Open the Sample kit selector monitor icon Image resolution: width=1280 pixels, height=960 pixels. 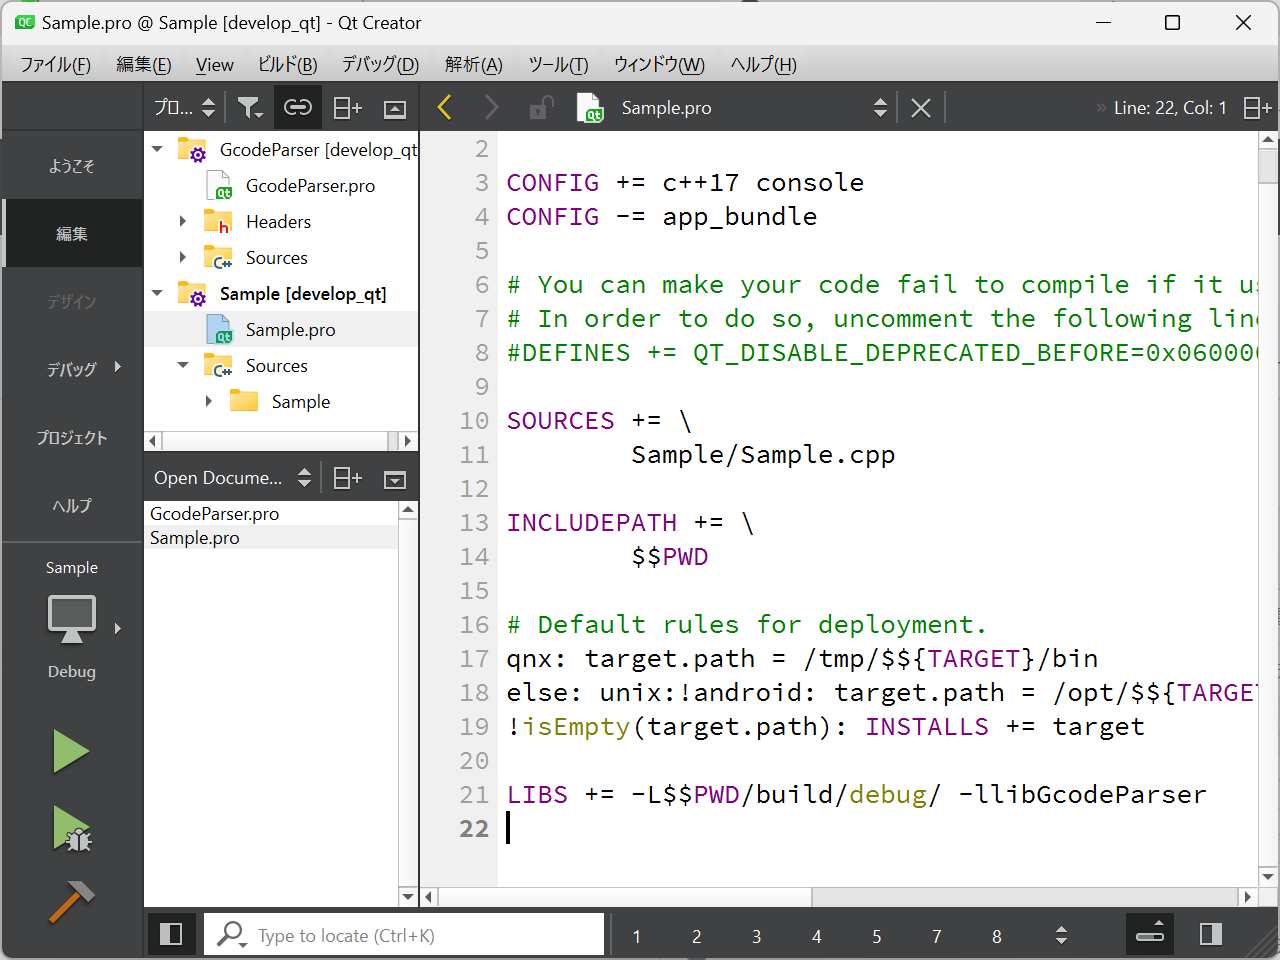(72, 620)
